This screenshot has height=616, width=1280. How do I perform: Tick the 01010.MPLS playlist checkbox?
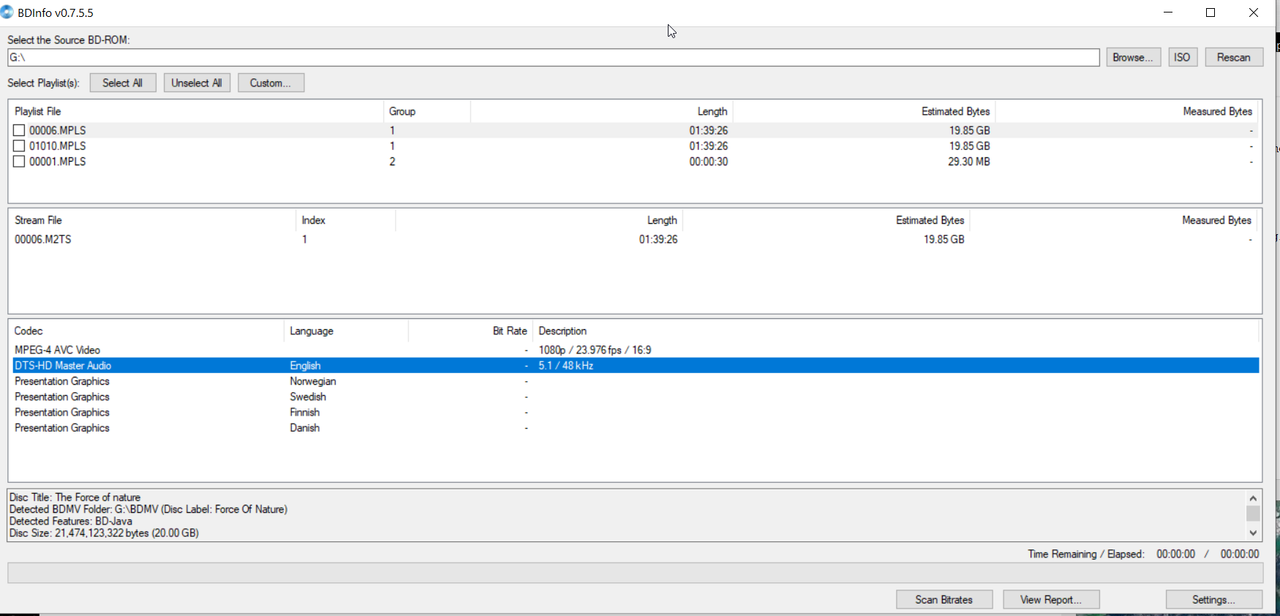point(19,146)
